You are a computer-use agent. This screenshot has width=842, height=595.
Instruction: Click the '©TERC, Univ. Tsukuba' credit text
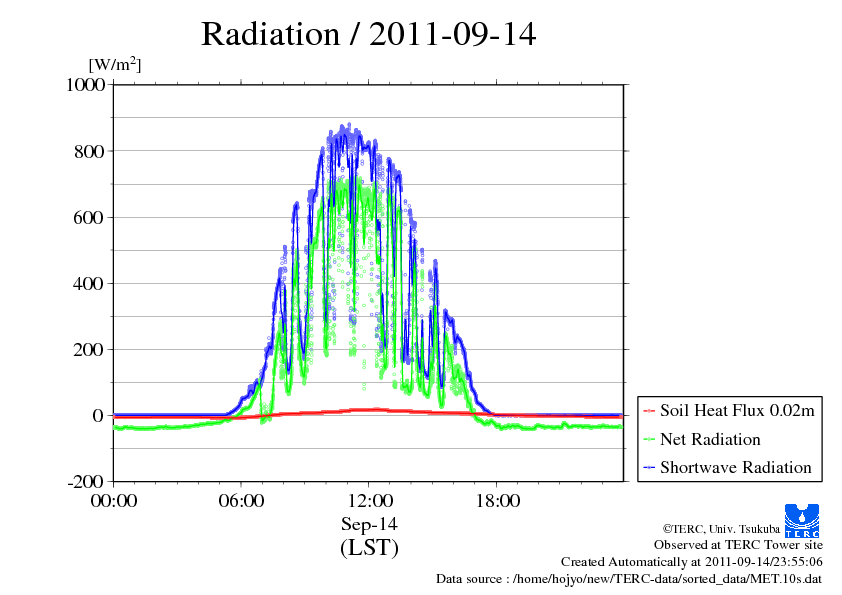tap(721, 529)
